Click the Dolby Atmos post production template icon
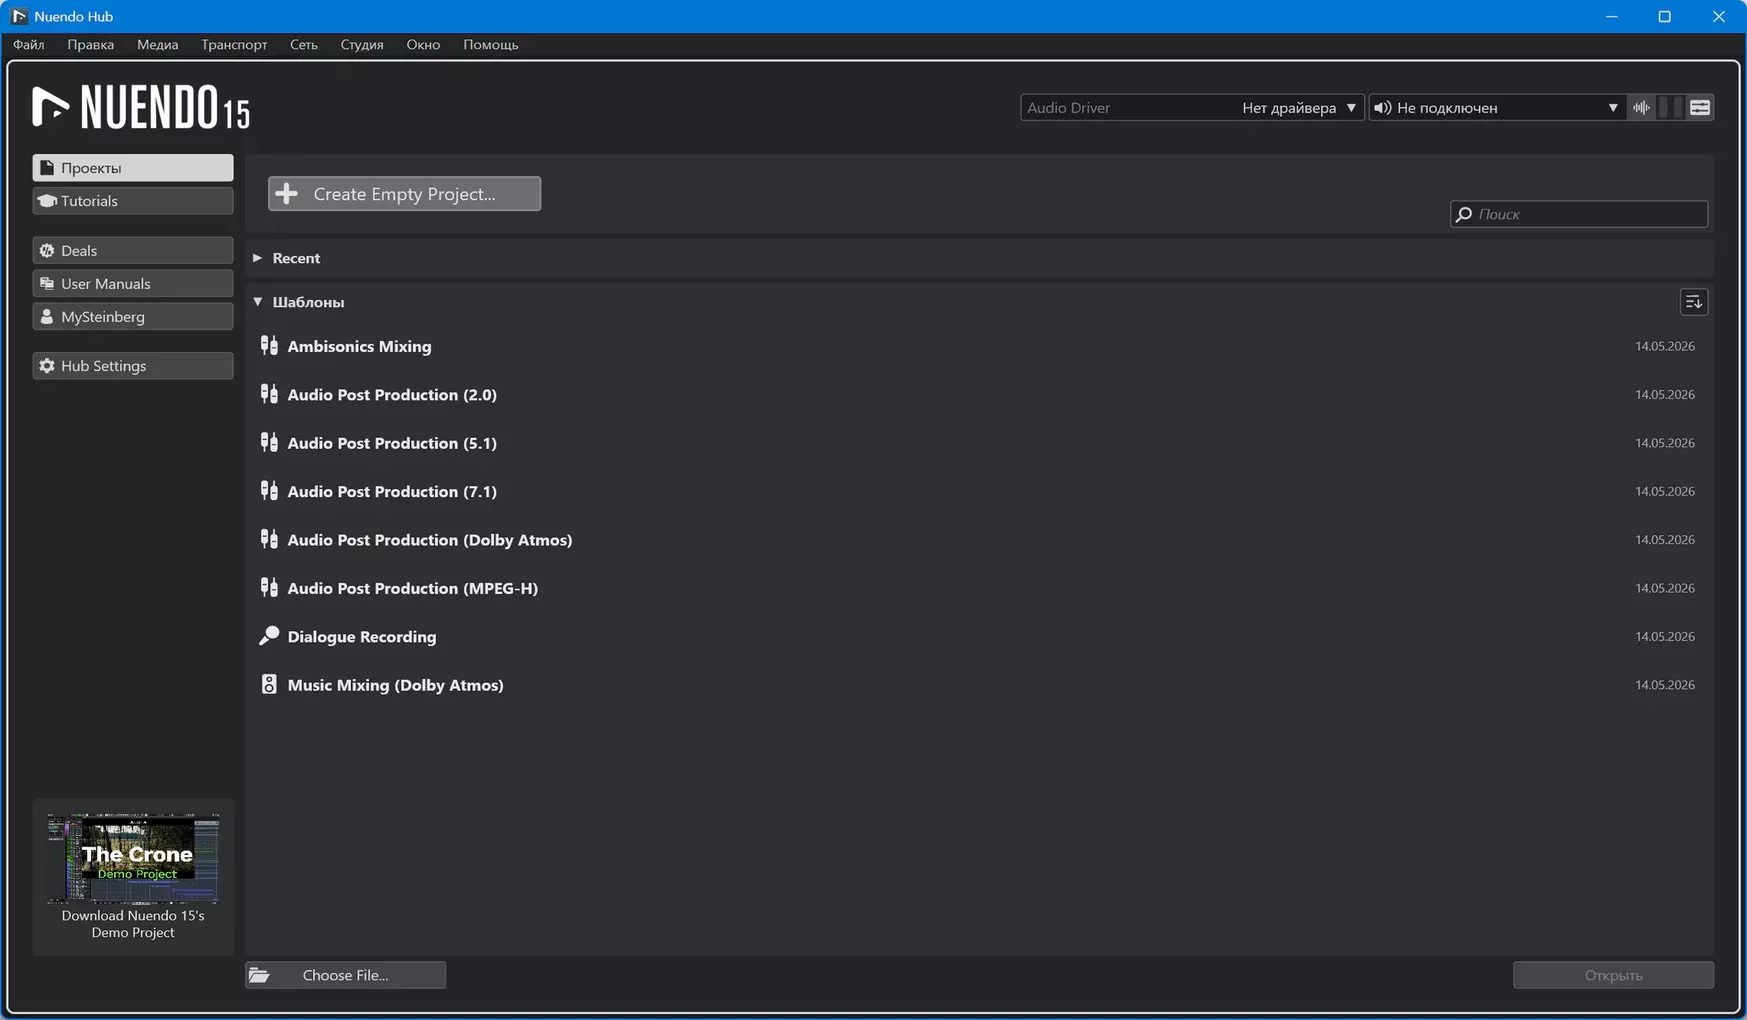Screen dimensions: 1747x1020 [269, 539]
